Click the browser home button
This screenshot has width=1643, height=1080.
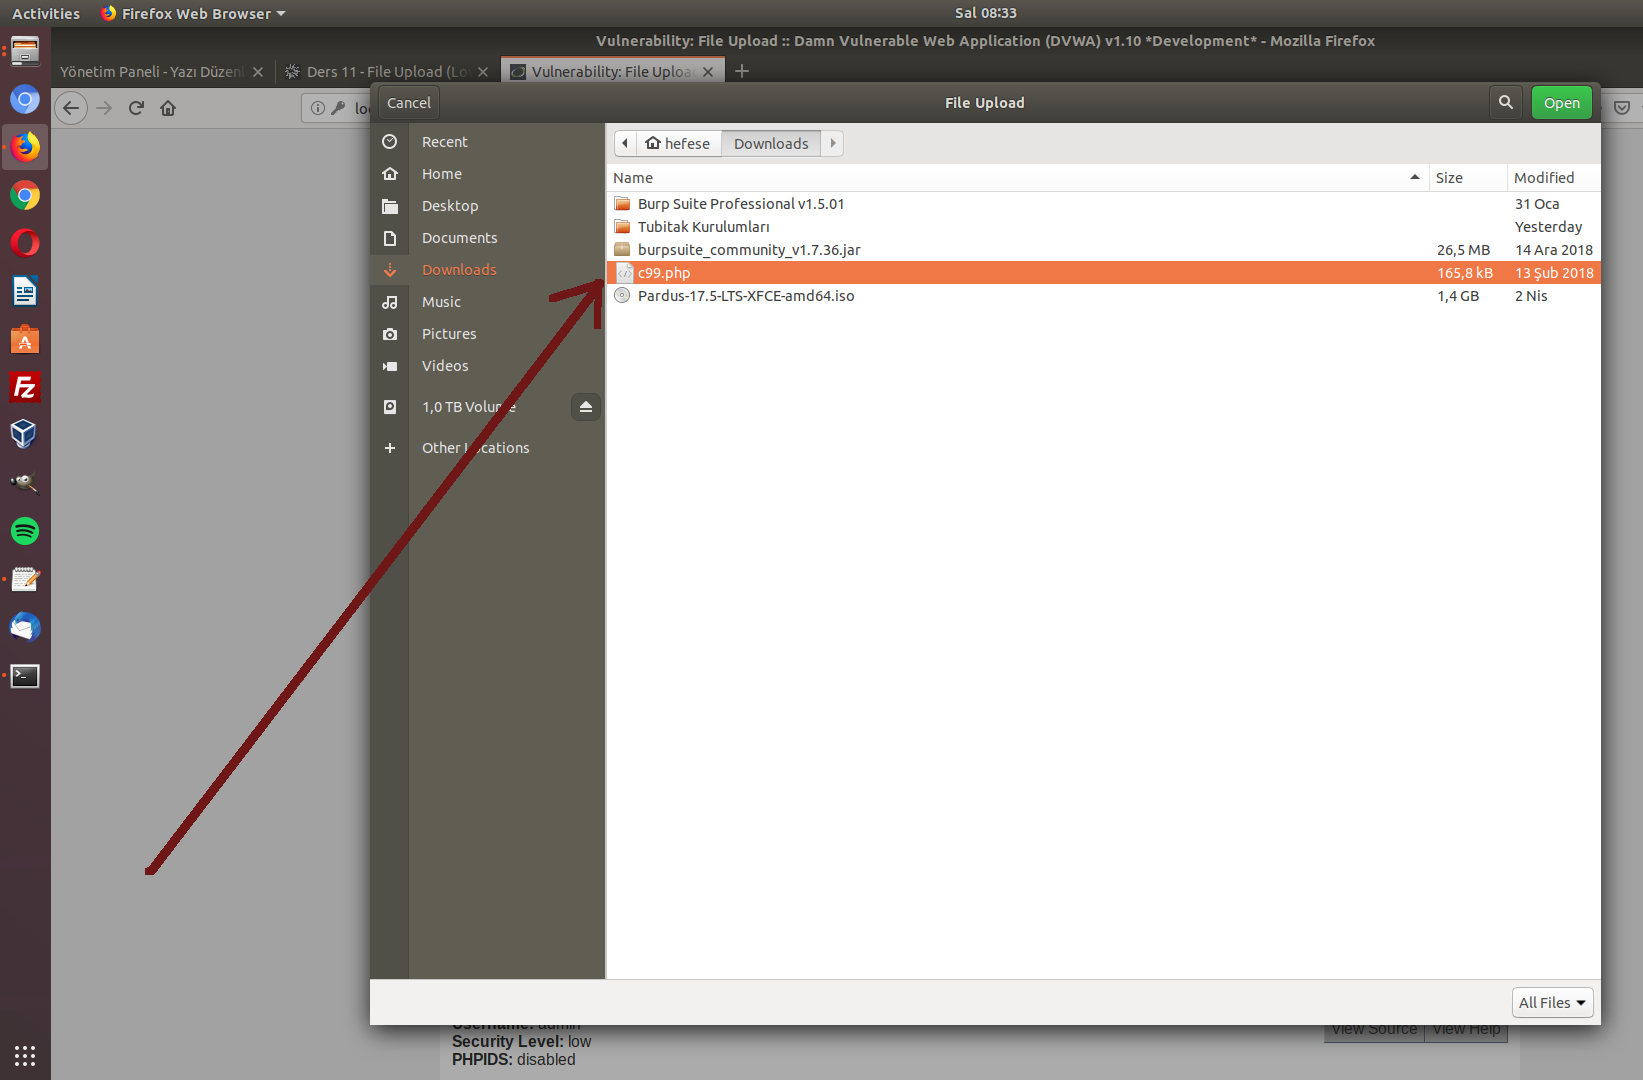pyautogui.click(x=168, y=108)
